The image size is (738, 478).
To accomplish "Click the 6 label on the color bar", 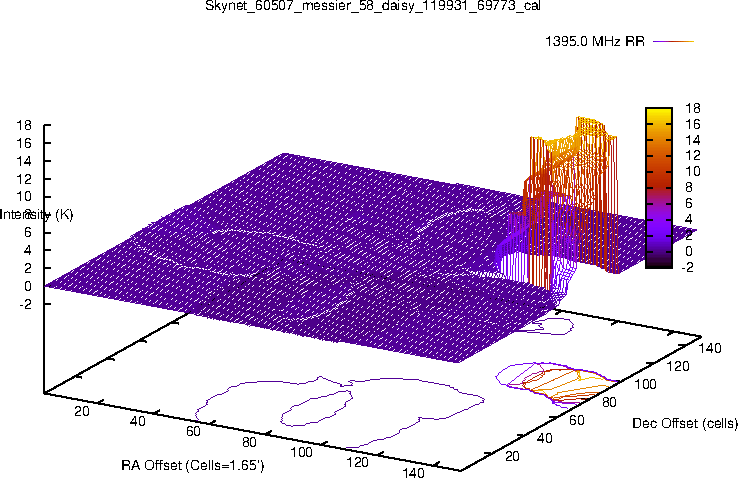I will [689, 203].
